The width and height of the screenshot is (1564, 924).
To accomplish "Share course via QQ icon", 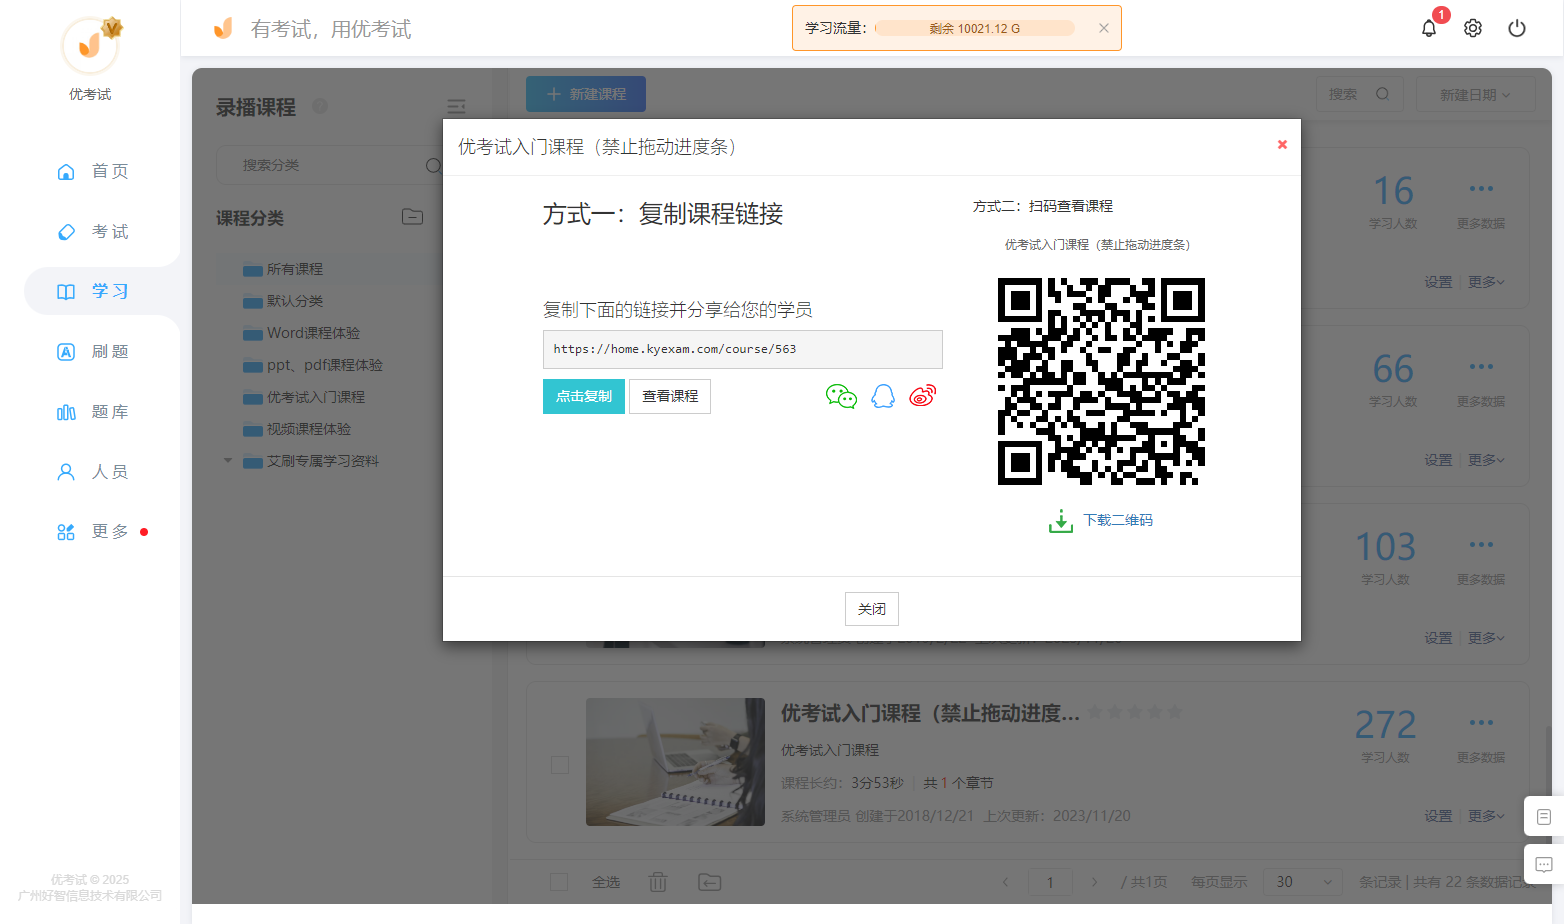I will point(883,396).
